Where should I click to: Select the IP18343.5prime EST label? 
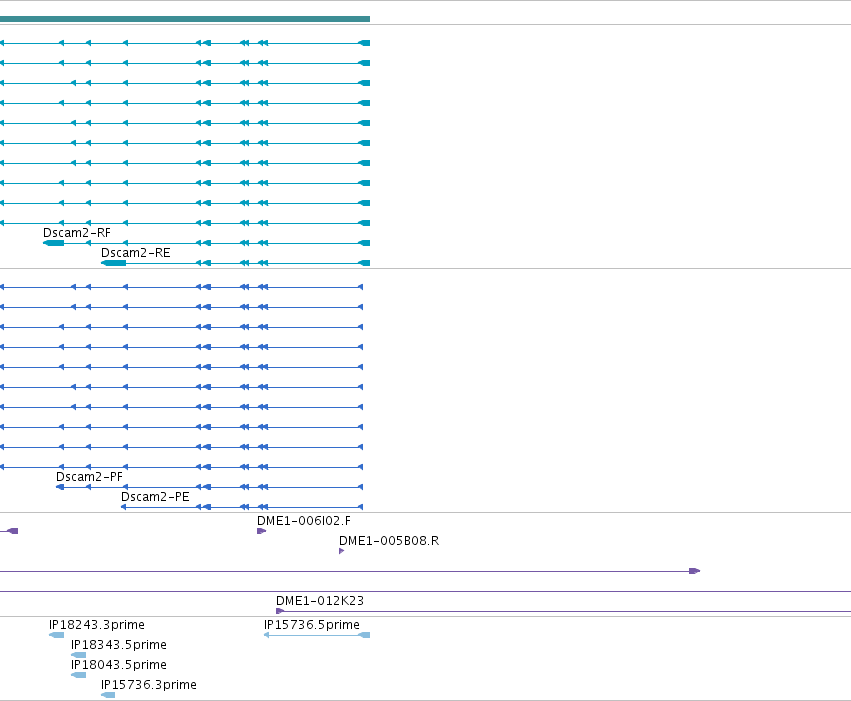point(119,645)
